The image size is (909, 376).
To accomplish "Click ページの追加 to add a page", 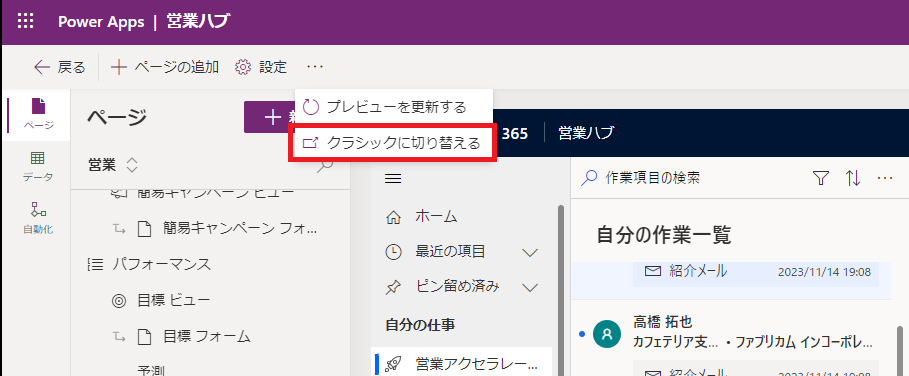I will [165, 68].
